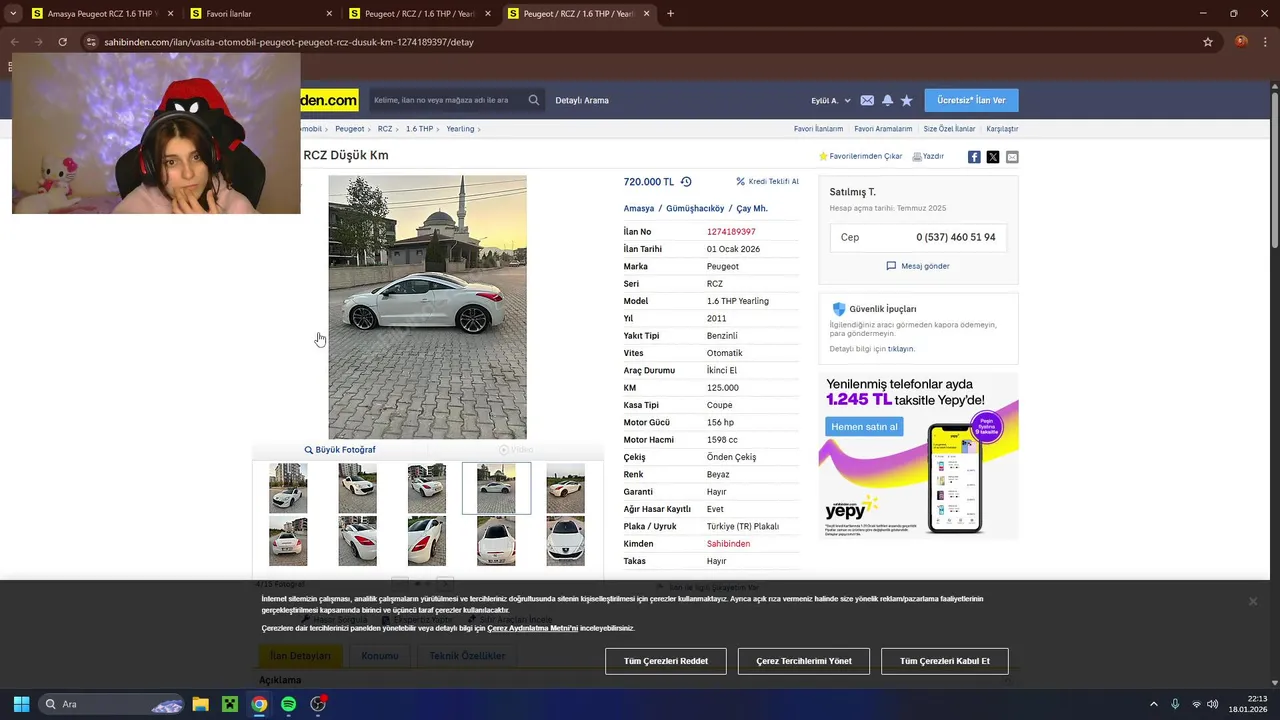1280x720 pixels.
Task: Open the Size Özel İlanlar menu link
Action: tap(949, 129)
